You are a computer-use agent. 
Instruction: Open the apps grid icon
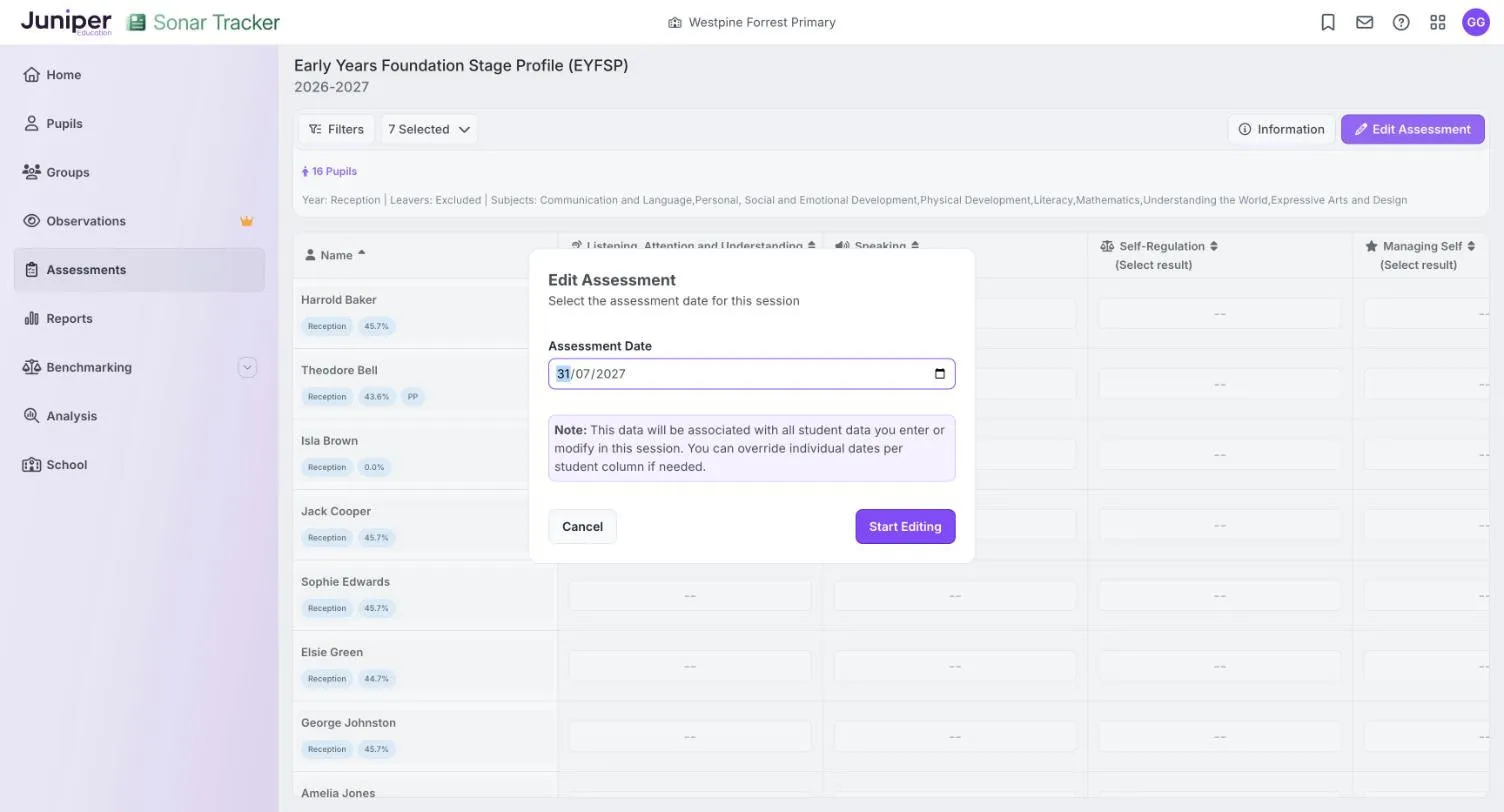coord(1438,22)
